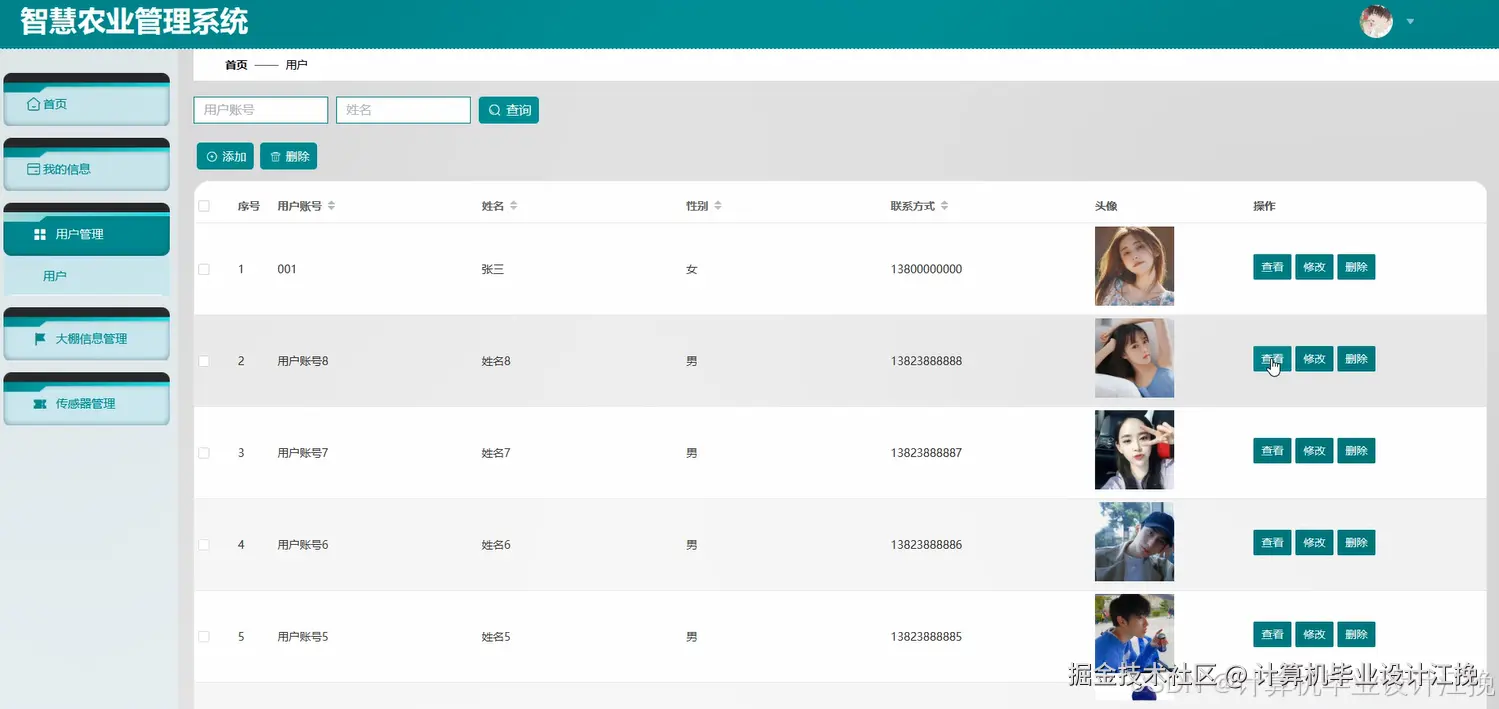Click the 智慧农业管理系统 title

point(134,21)
